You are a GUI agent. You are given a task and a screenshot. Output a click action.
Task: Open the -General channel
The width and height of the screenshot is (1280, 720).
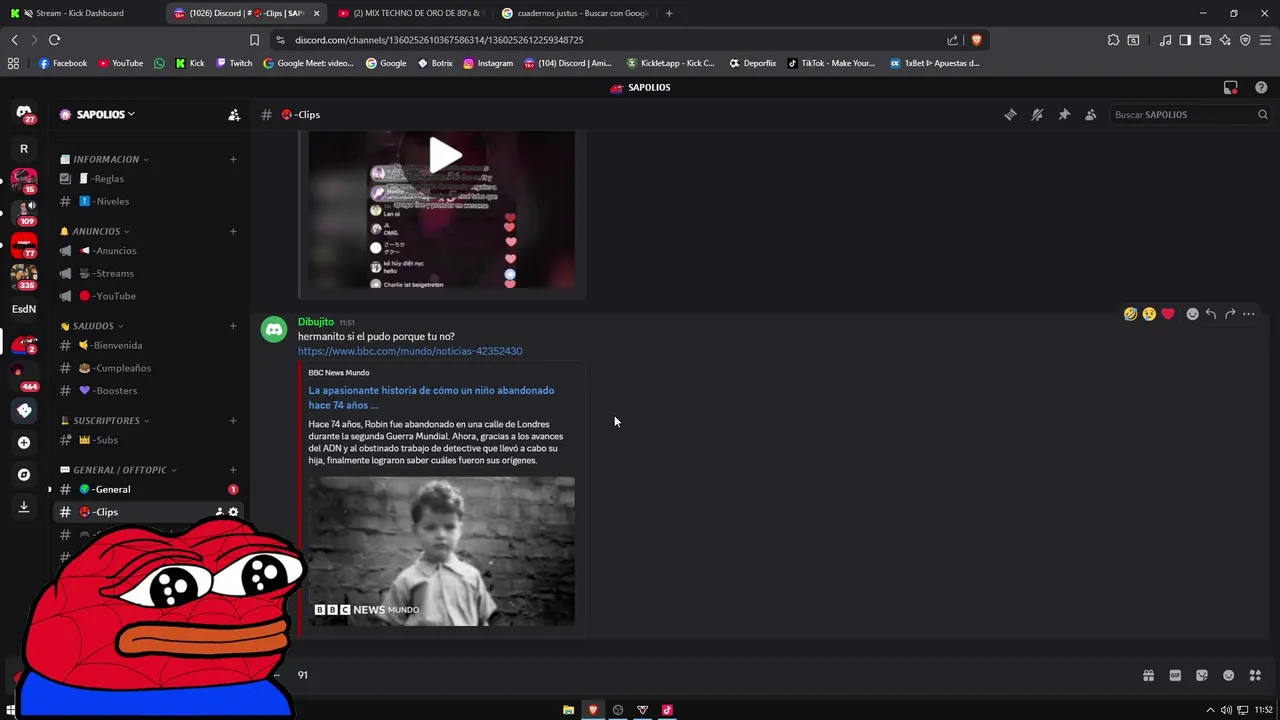tap(148, 490)
